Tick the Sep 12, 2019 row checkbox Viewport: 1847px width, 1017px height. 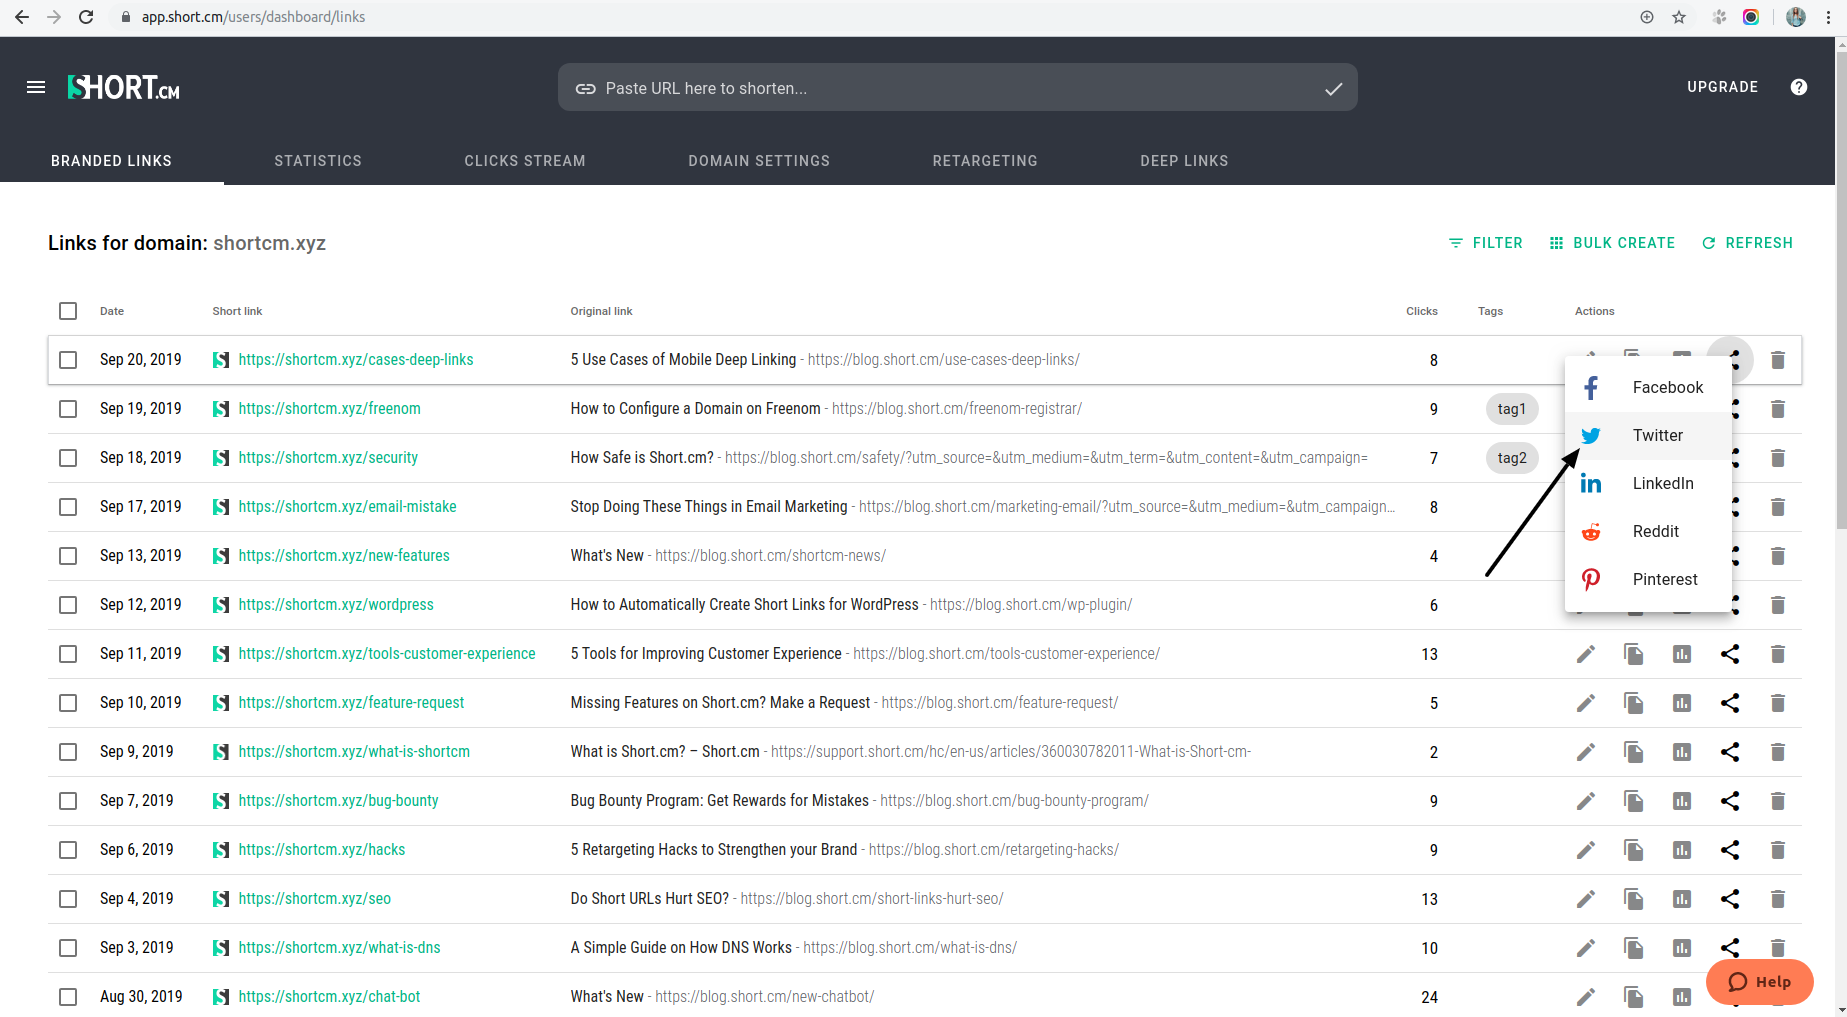pos(68,605)
